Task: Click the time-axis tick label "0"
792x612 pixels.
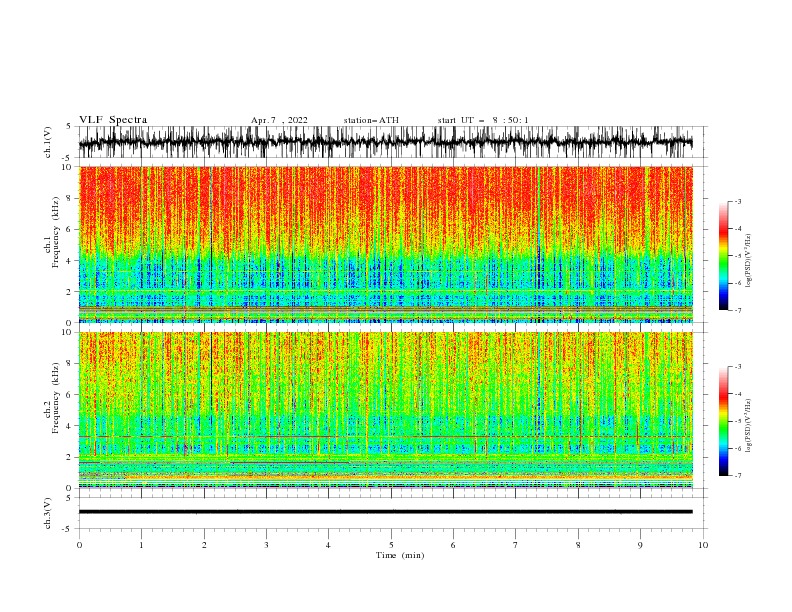Action: click(79, 545)
